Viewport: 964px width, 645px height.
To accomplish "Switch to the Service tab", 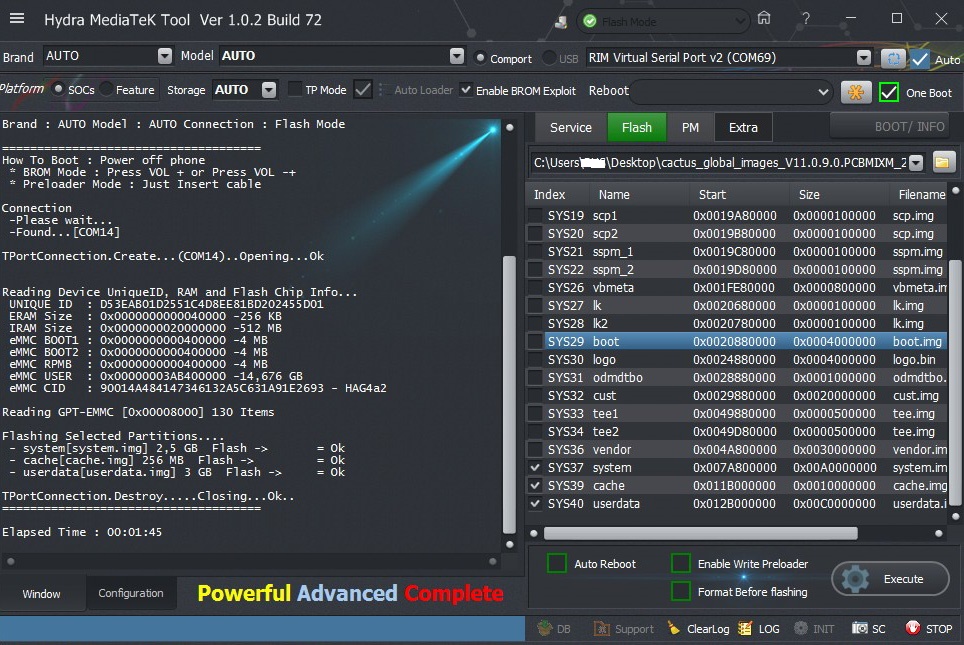I will [571, 127].
